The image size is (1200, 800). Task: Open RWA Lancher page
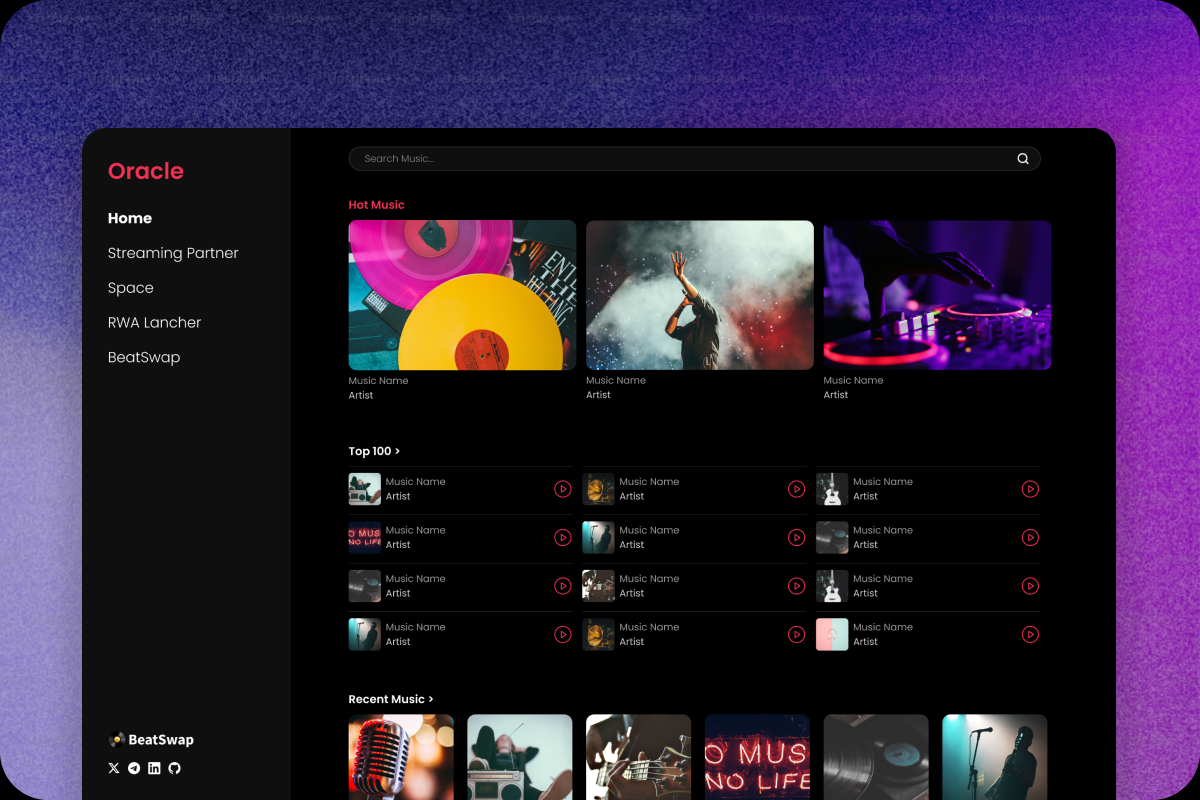click(155, 323)
